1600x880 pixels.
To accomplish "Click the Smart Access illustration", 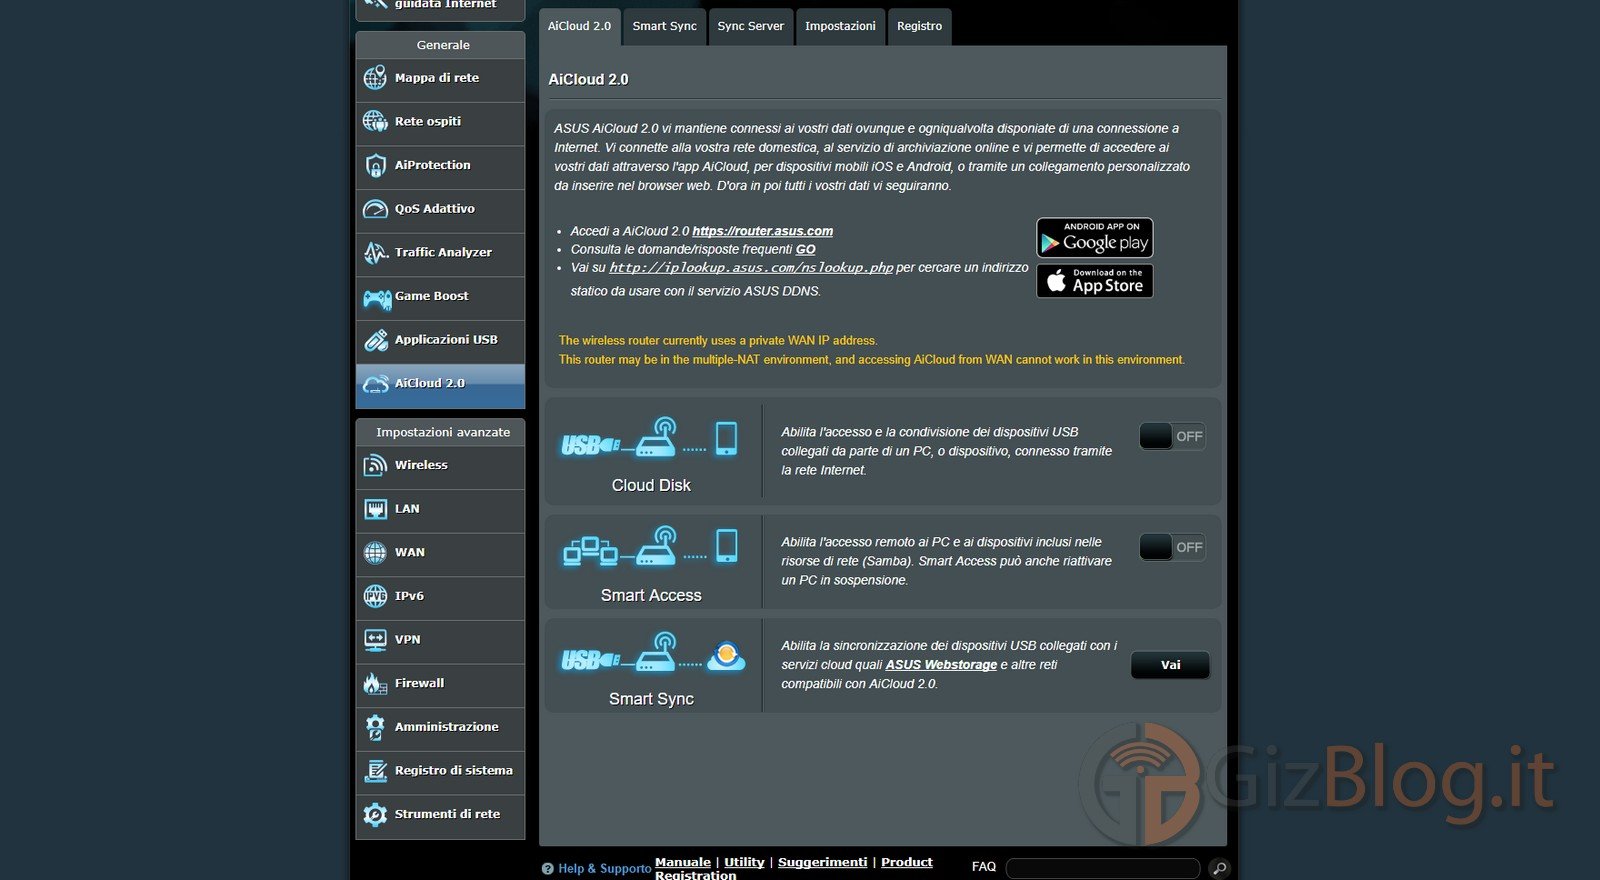I will click(650, 547).
